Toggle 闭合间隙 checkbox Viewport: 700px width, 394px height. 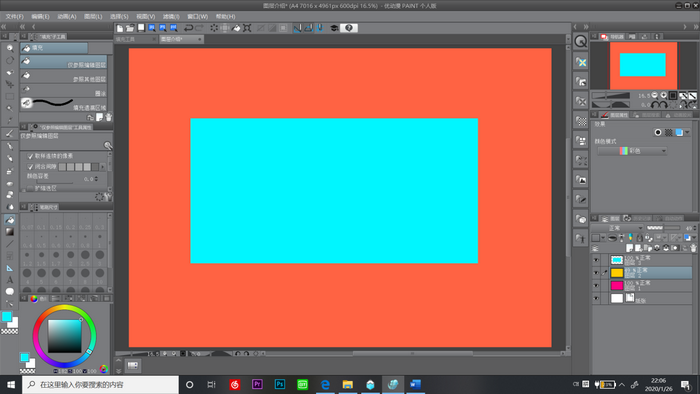pyautogui.click(x=30, y=166)
